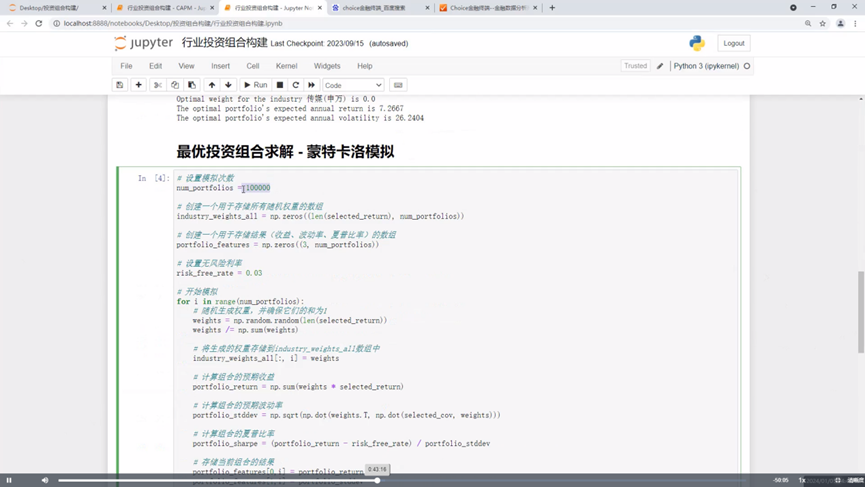Click the Python 3 (ipykernel) kernel name
The height and width of the screenshot is (487, 865).
click(706, 66)
